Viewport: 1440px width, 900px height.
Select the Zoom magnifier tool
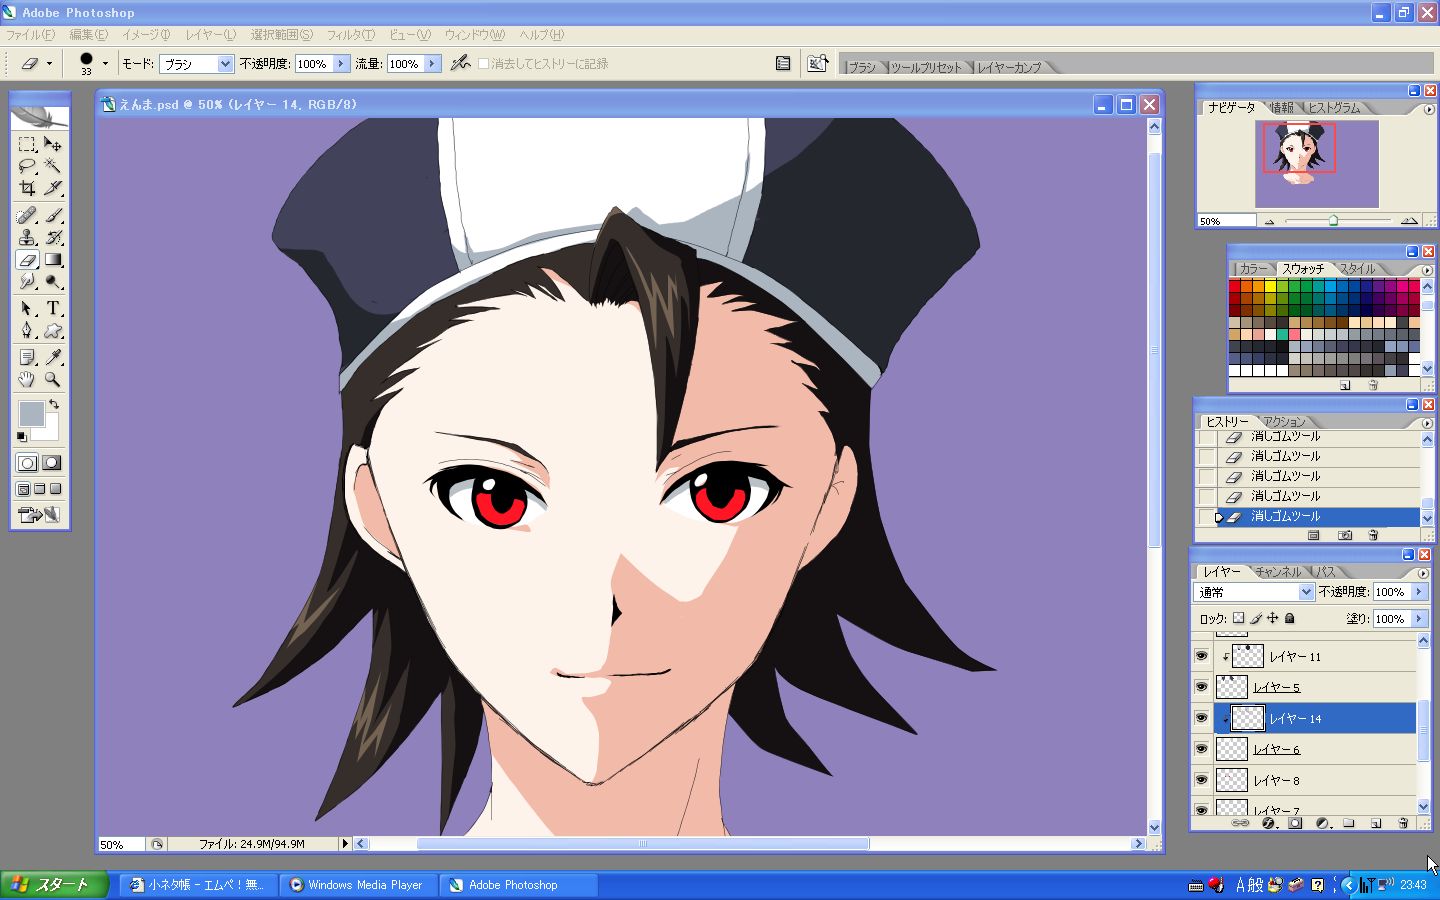coord(53,379)
